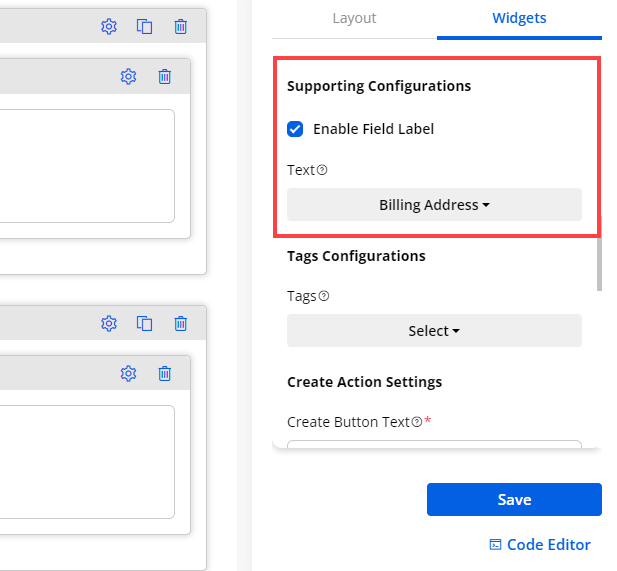Delete the bottom inner widget using trash icon

click(x=165, y=373)
